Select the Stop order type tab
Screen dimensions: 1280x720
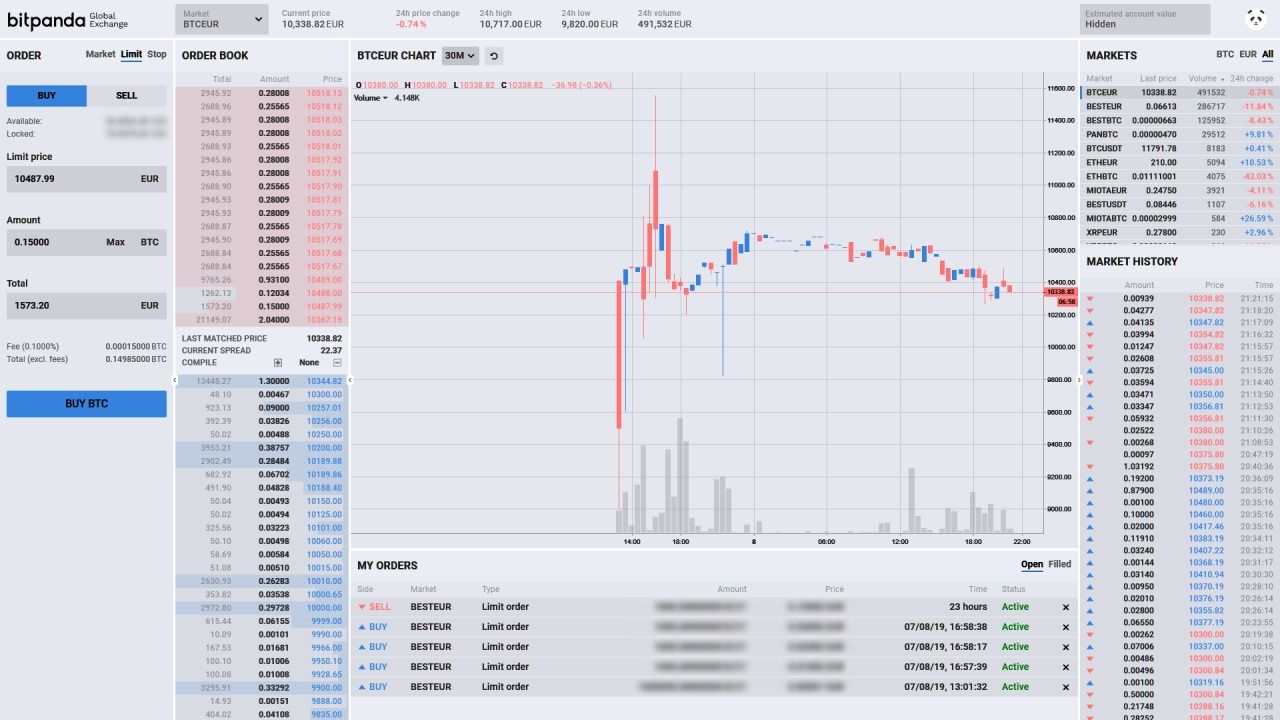[157, 55]
